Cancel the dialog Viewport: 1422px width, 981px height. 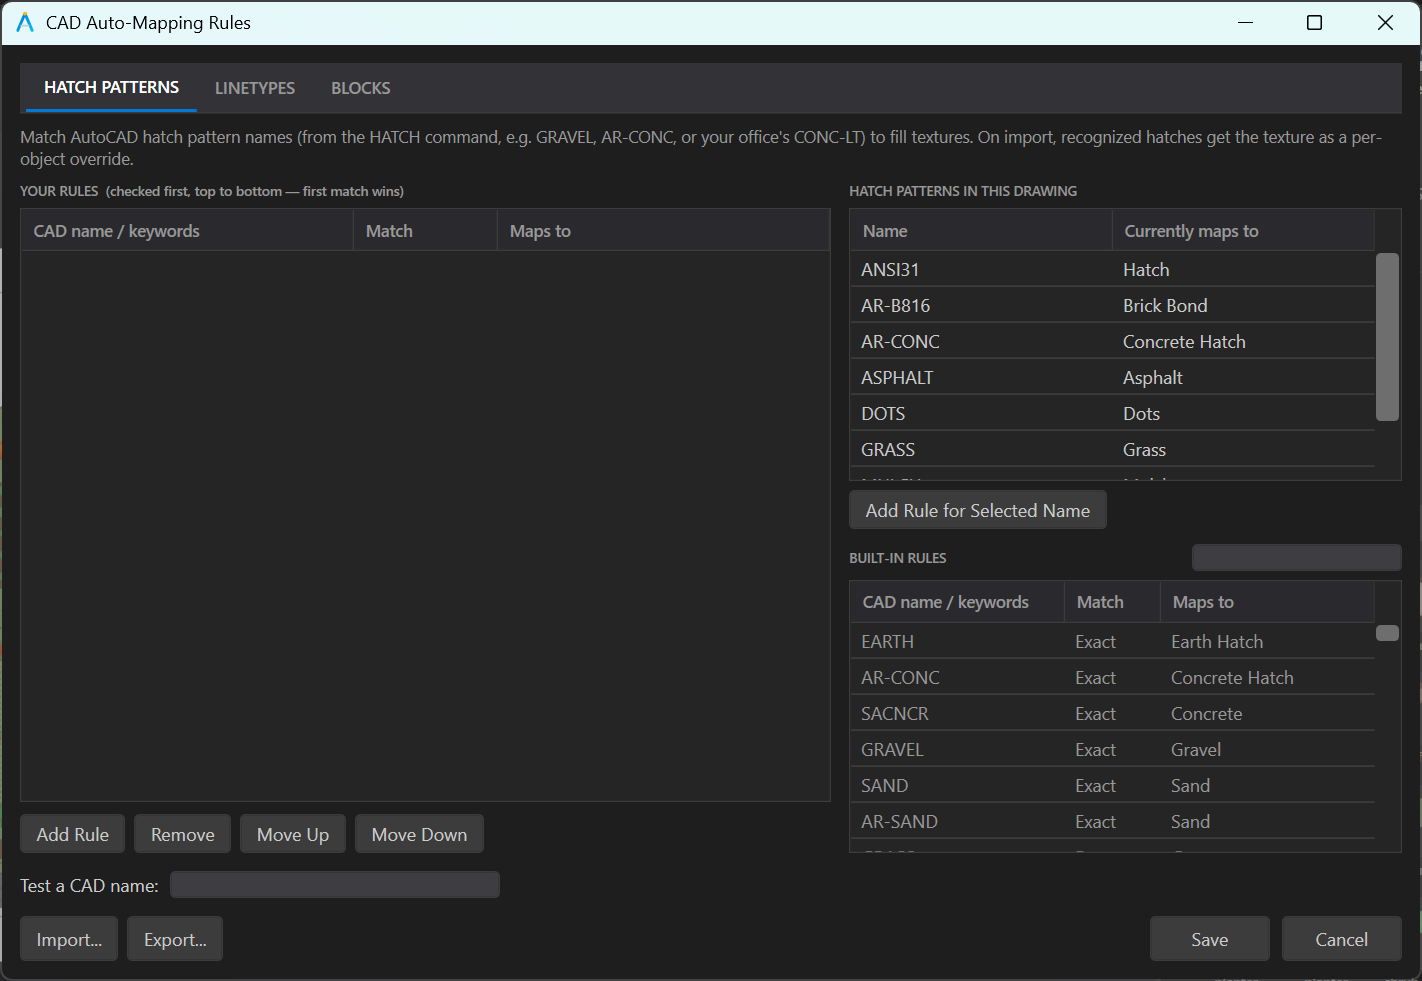coord(1342,939)
